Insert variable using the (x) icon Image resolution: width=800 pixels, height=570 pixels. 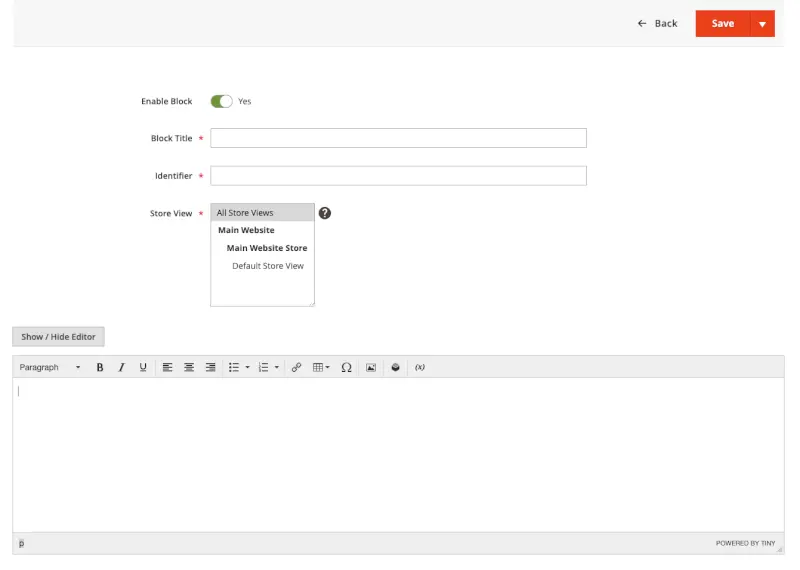pos(420,367)
